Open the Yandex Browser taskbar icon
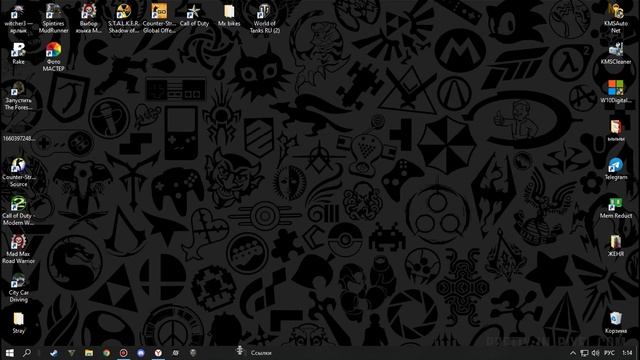 tap(158, 353)
